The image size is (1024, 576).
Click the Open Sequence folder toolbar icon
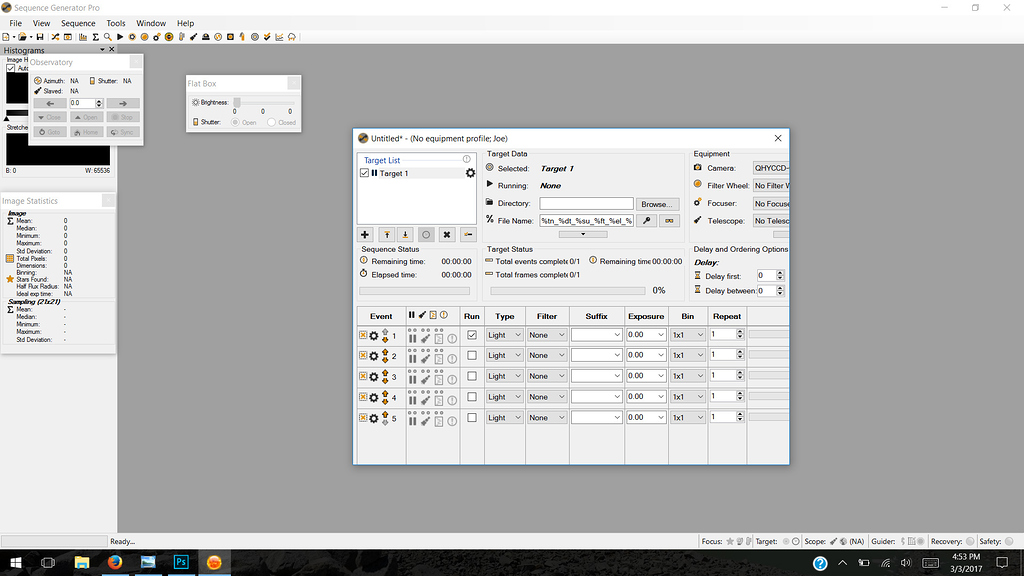[22, 37]
